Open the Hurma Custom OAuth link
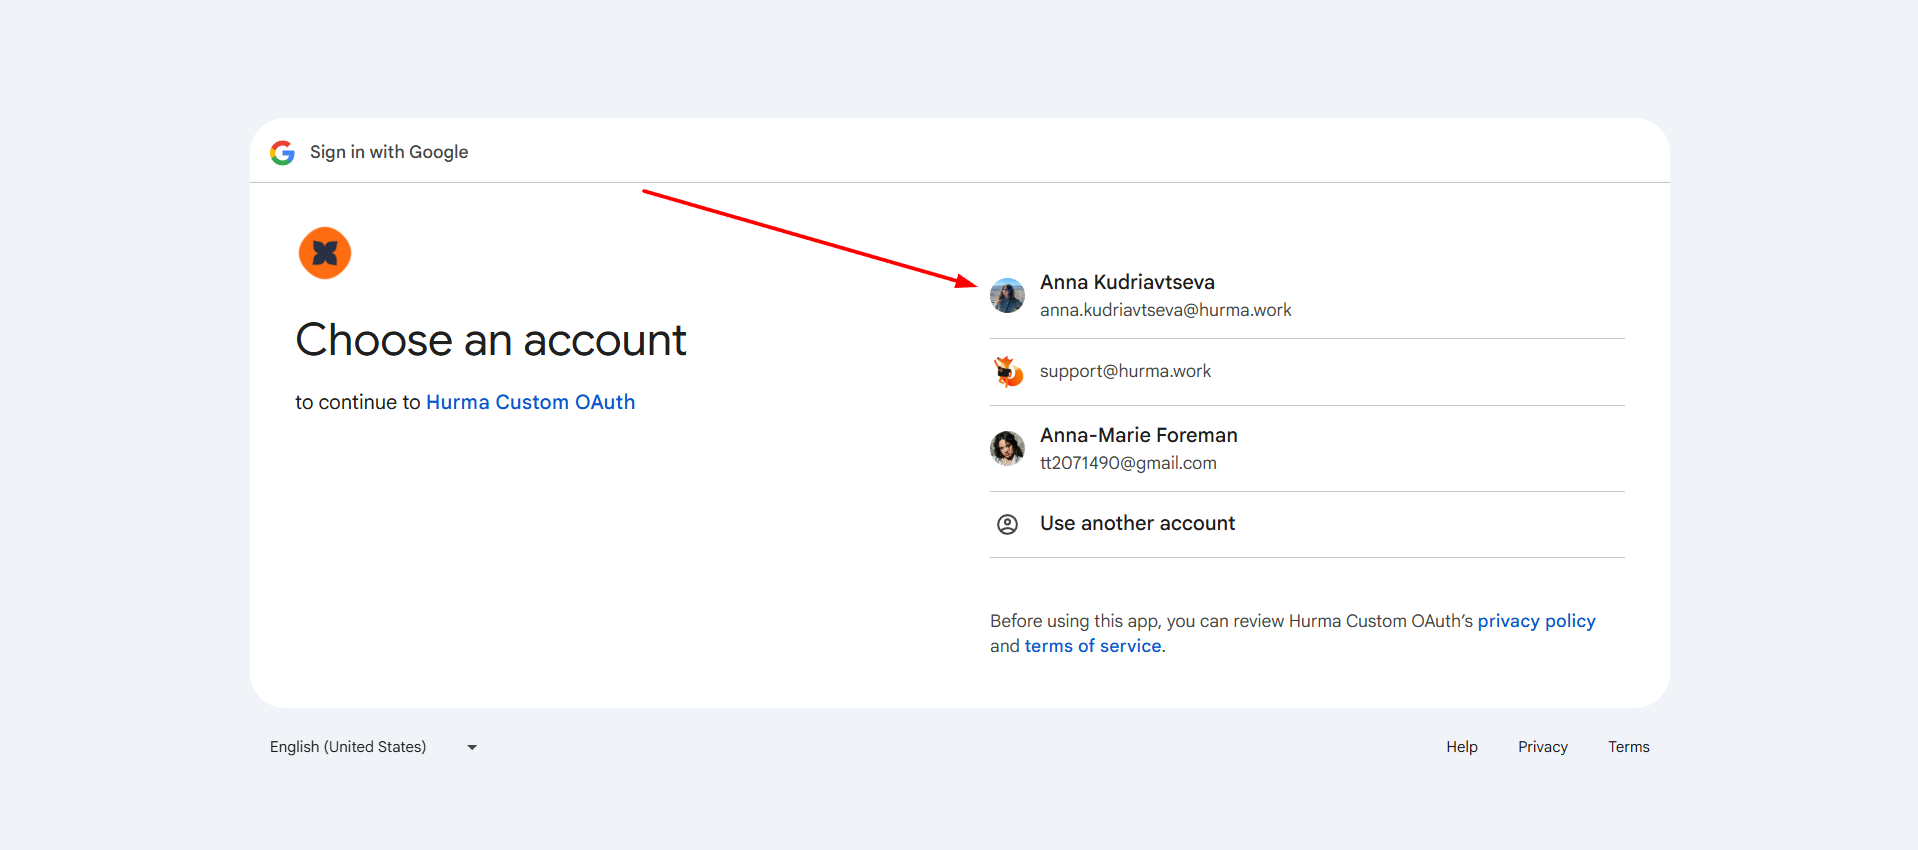Screen dimensions: 1918x850 coord(530,402)
